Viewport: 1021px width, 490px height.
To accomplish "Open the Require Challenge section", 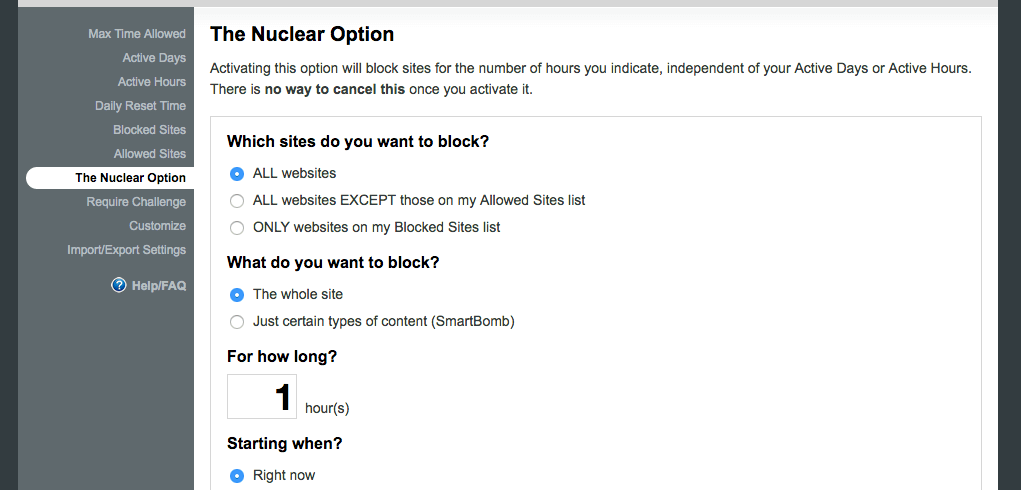I will pos(135,202).
